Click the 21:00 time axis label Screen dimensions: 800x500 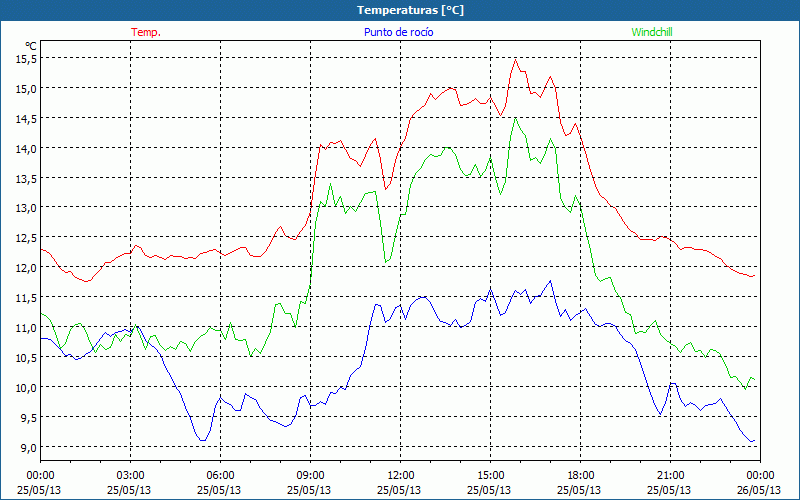(x=670, y=476)
